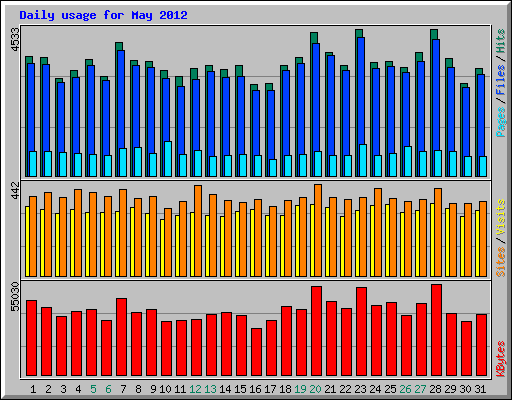This screenshot has height=400, width=512.
Task: Click the yellow bar for day 10
Action: click(x=163, y=248)
